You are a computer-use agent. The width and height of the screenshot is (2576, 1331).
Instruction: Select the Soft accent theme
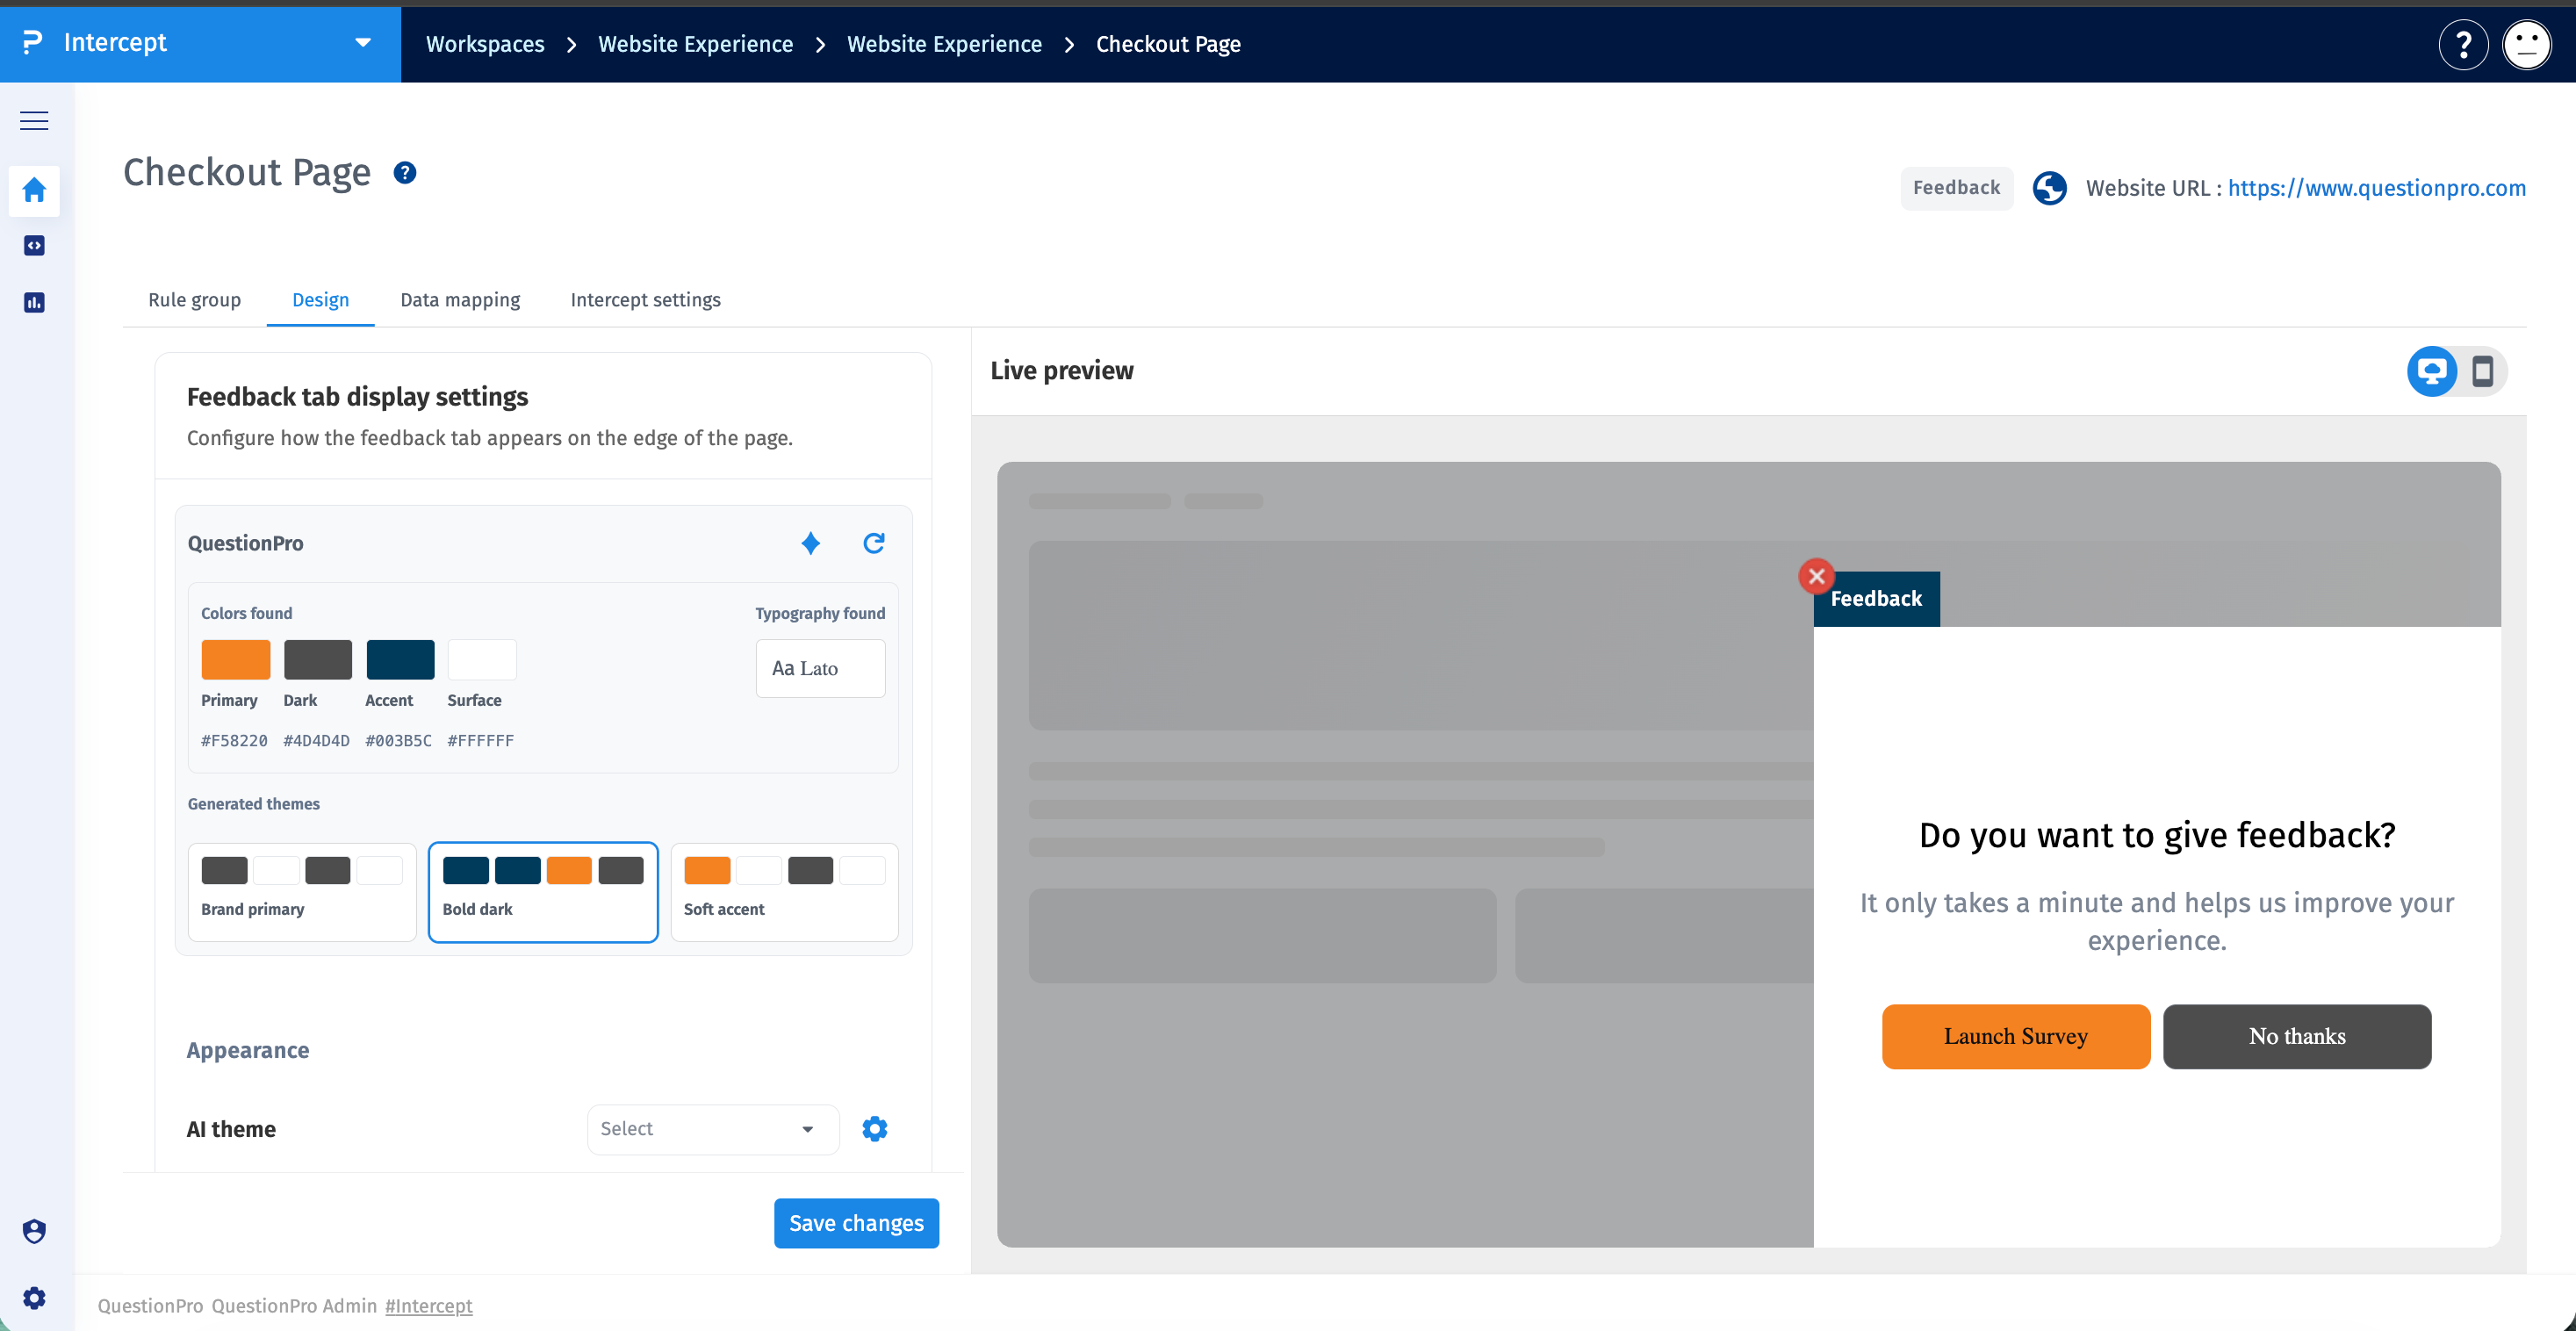pos(785,892)
